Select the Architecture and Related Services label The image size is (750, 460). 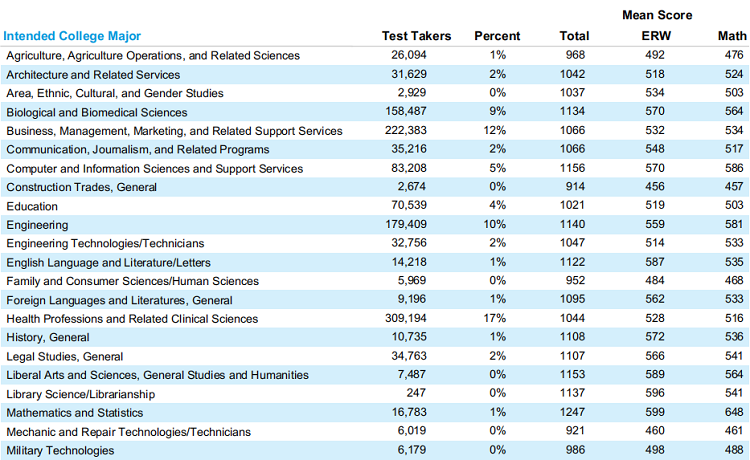click(93, 75)
